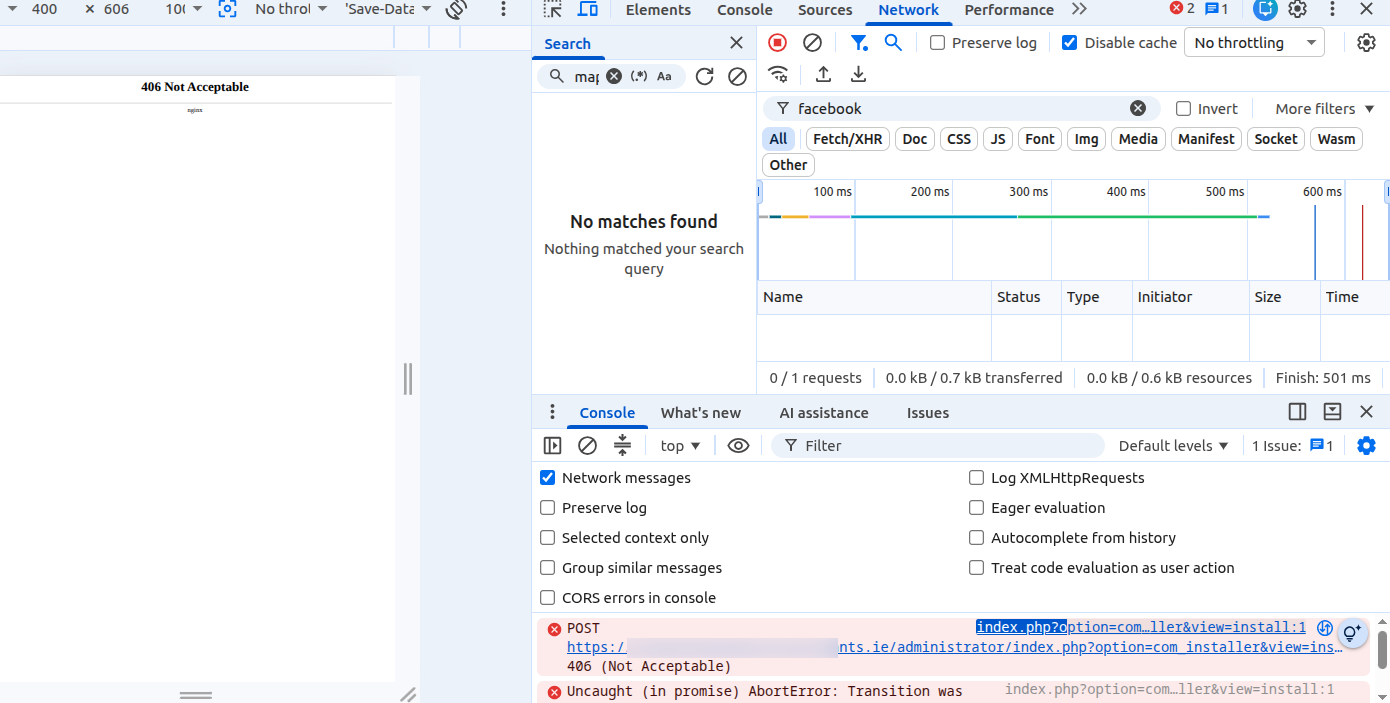Open Default levels dropdown

(x=1173, y=446)
